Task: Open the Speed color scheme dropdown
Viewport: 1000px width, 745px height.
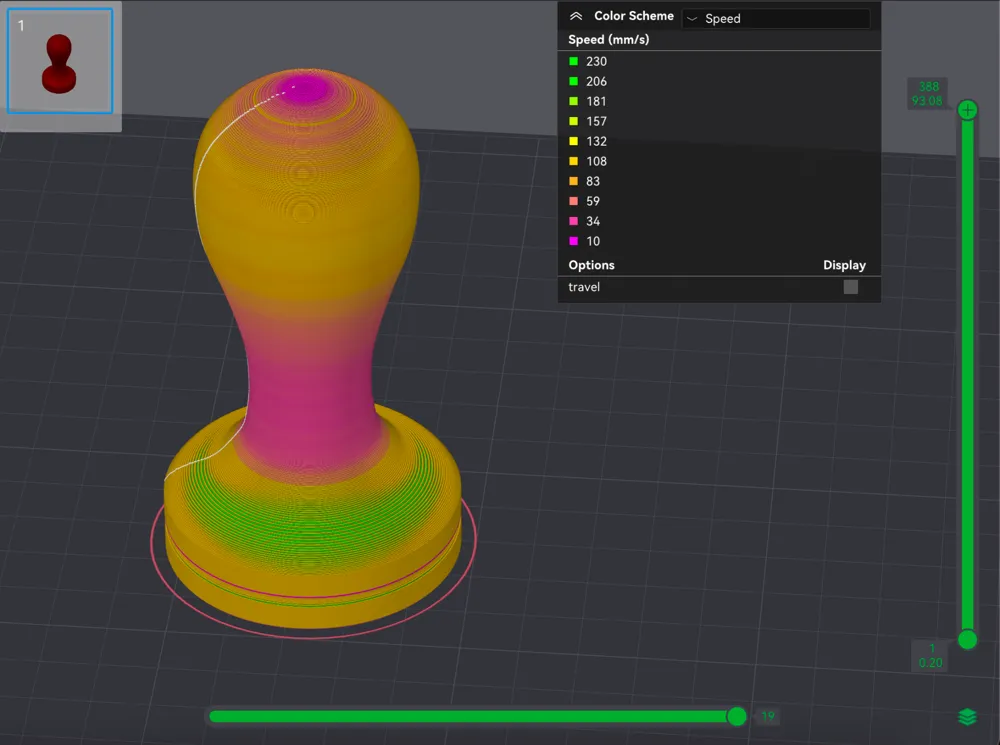Action: [x=778, y=18]
